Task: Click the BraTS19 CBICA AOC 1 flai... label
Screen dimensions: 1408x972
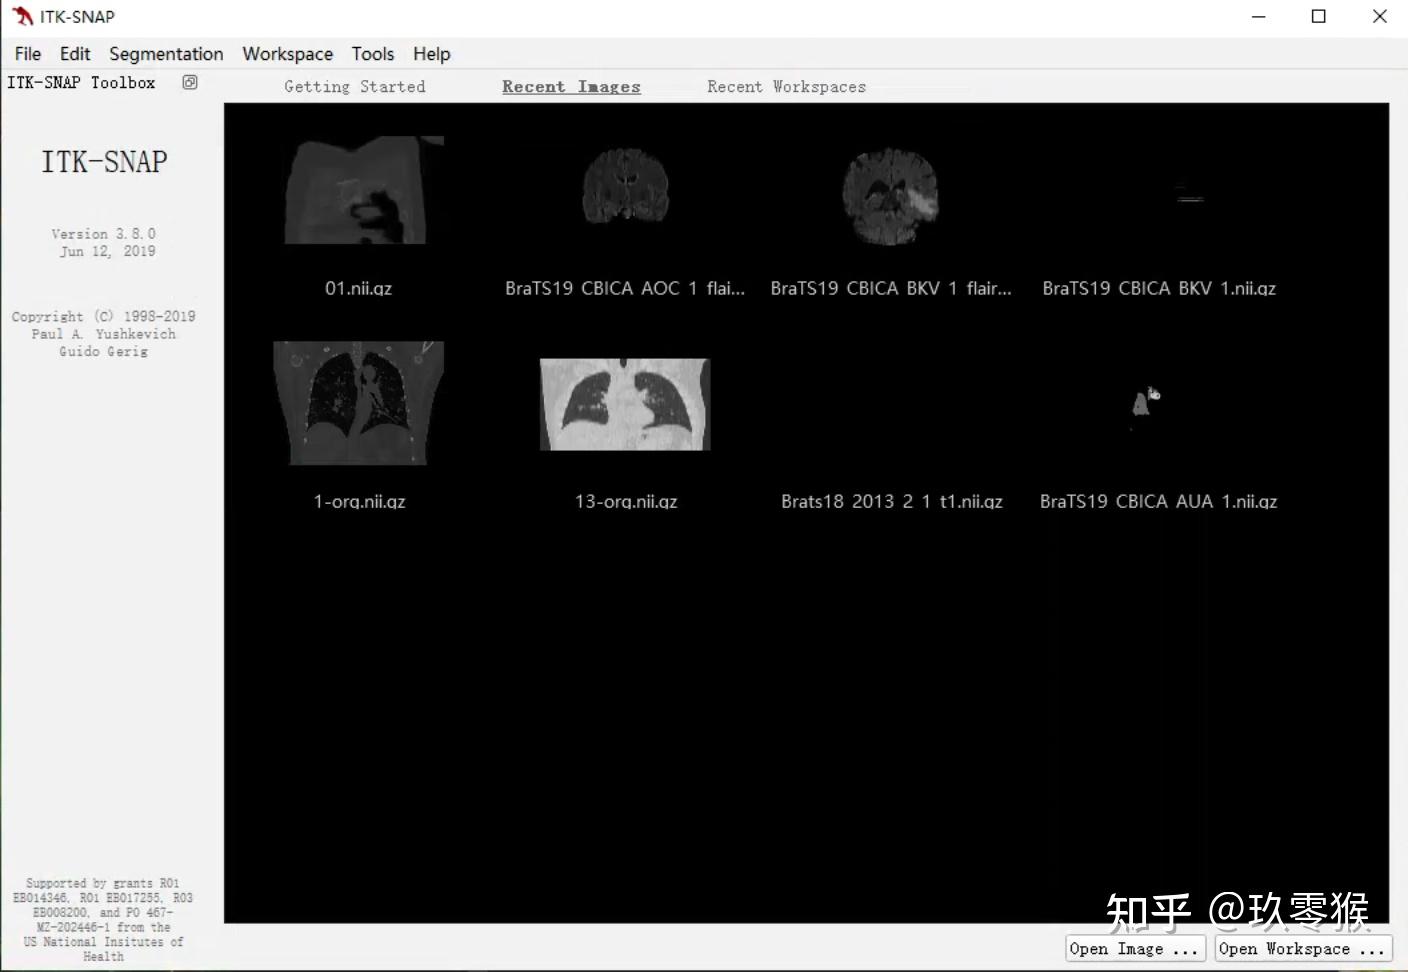Action: (625, 288)
